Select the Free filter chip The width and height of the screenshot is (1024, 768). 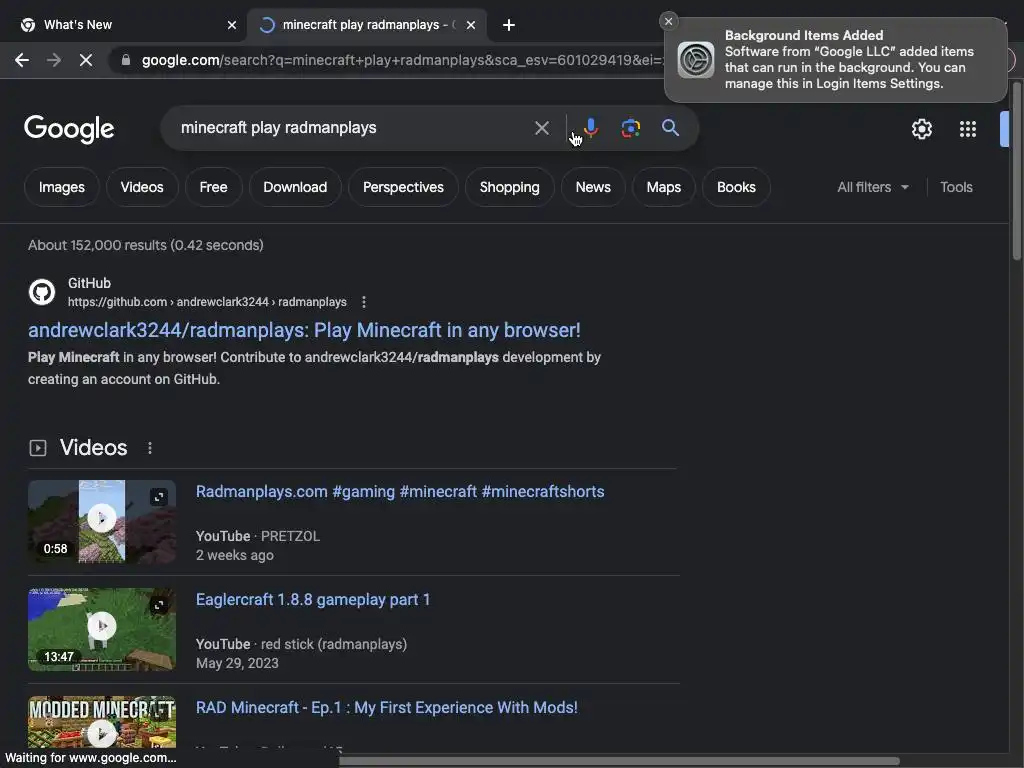213,187
